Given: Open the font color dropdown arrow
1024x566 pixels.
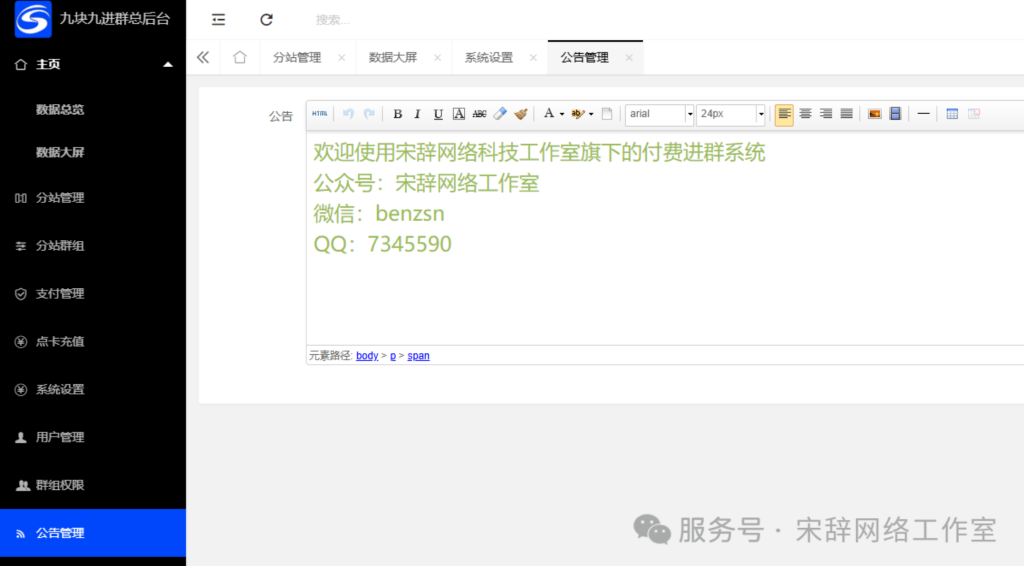Looking at the screenshot, I should coord(562,114).
